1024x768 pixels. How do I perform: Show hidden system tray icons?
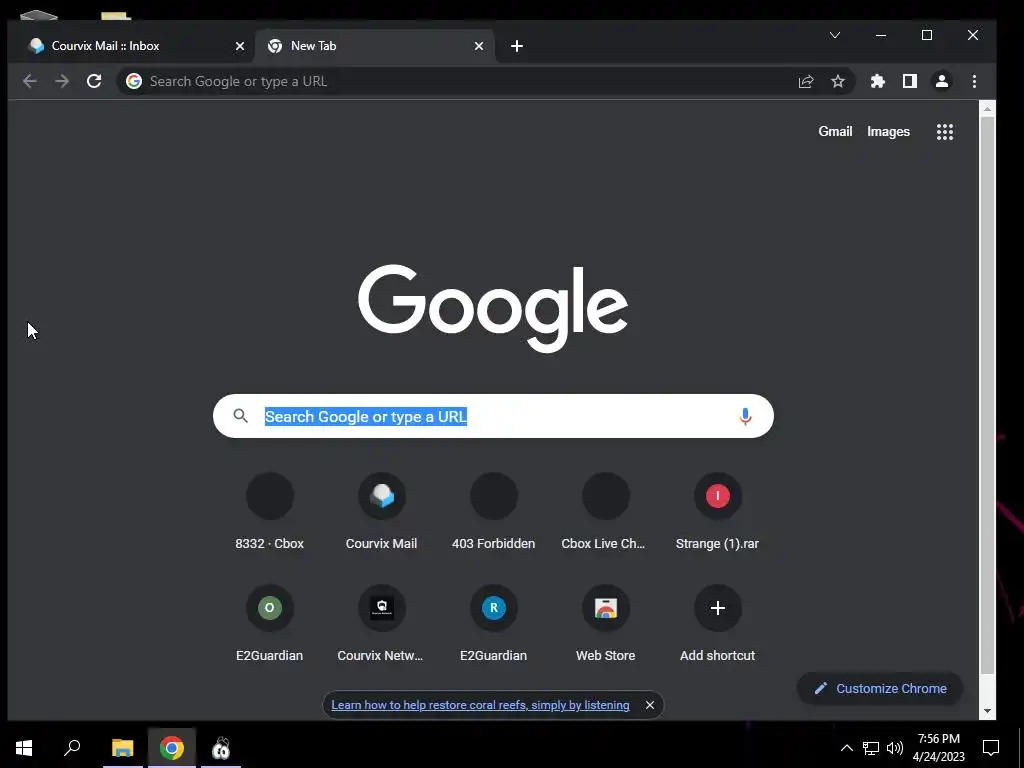coord(846,748)
